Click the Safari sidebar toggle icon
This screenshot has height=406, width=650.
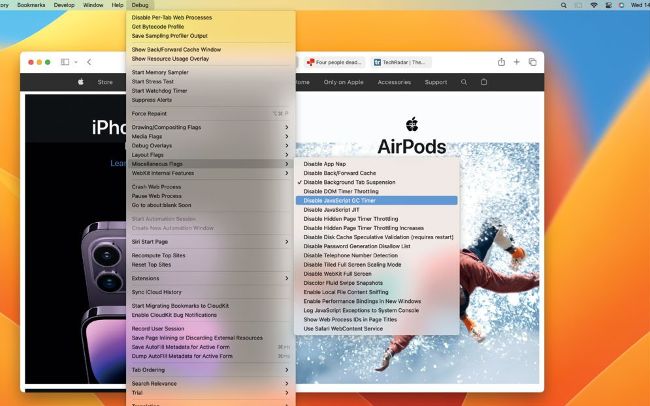65,62
